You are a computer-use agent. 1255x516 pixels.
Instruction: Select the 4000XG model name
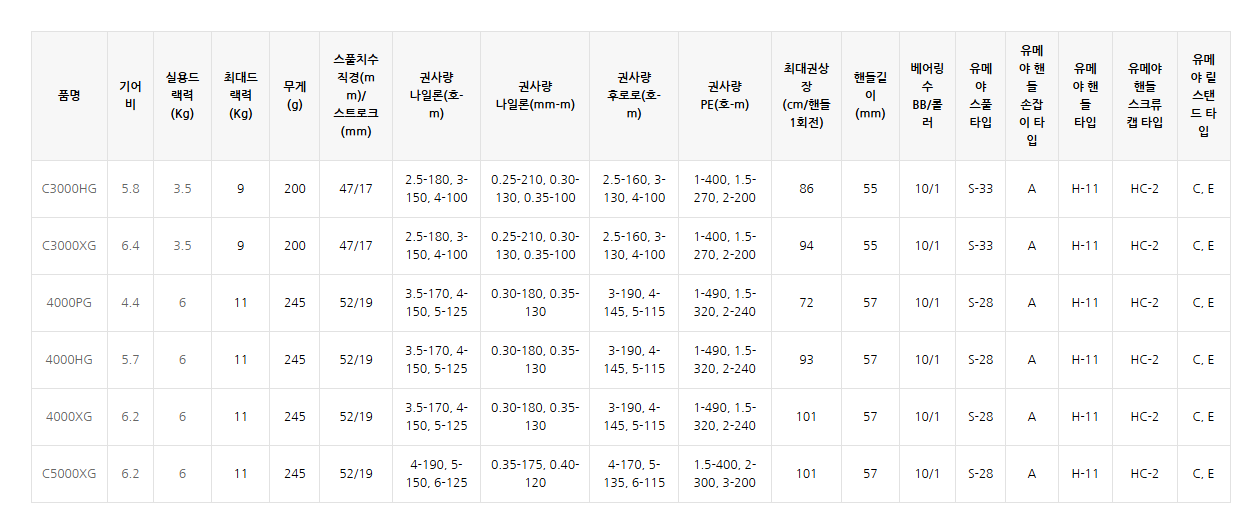(69, 417)
